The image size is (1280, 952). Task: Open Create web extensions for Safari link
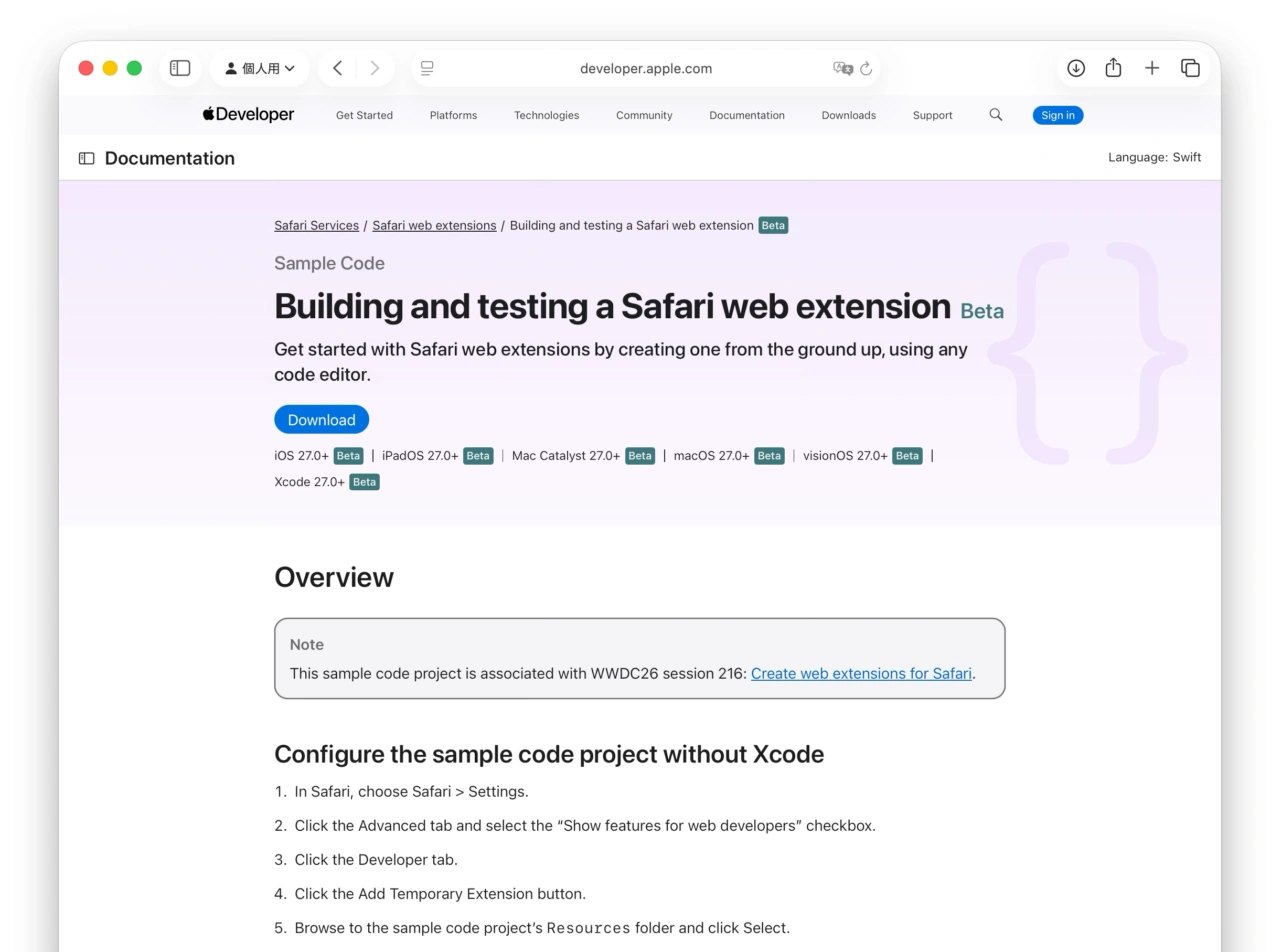(861, 673)
